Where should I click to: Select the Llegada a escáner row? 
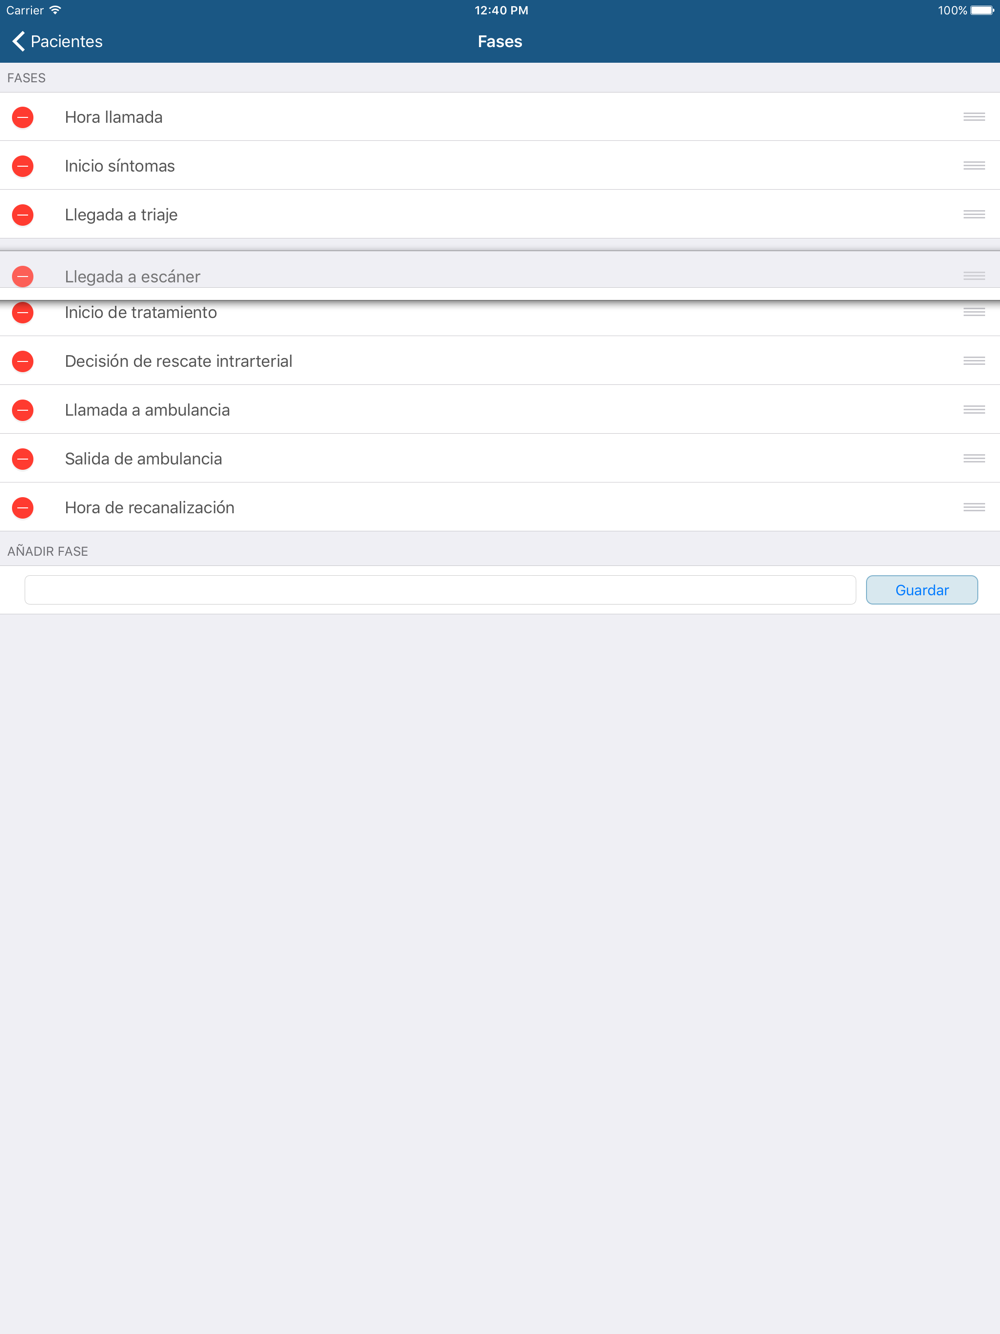(x=500, y=275)
